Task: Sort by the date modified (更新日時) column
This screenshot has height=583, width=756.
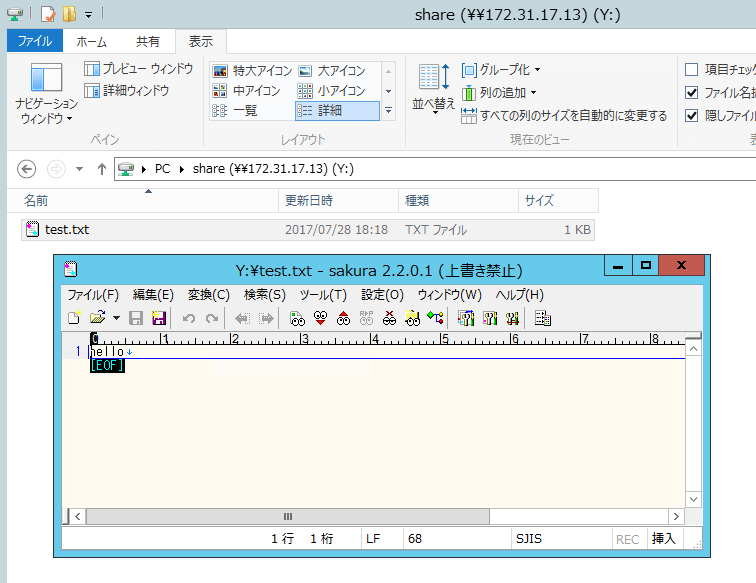Action: tap(338, 201)
